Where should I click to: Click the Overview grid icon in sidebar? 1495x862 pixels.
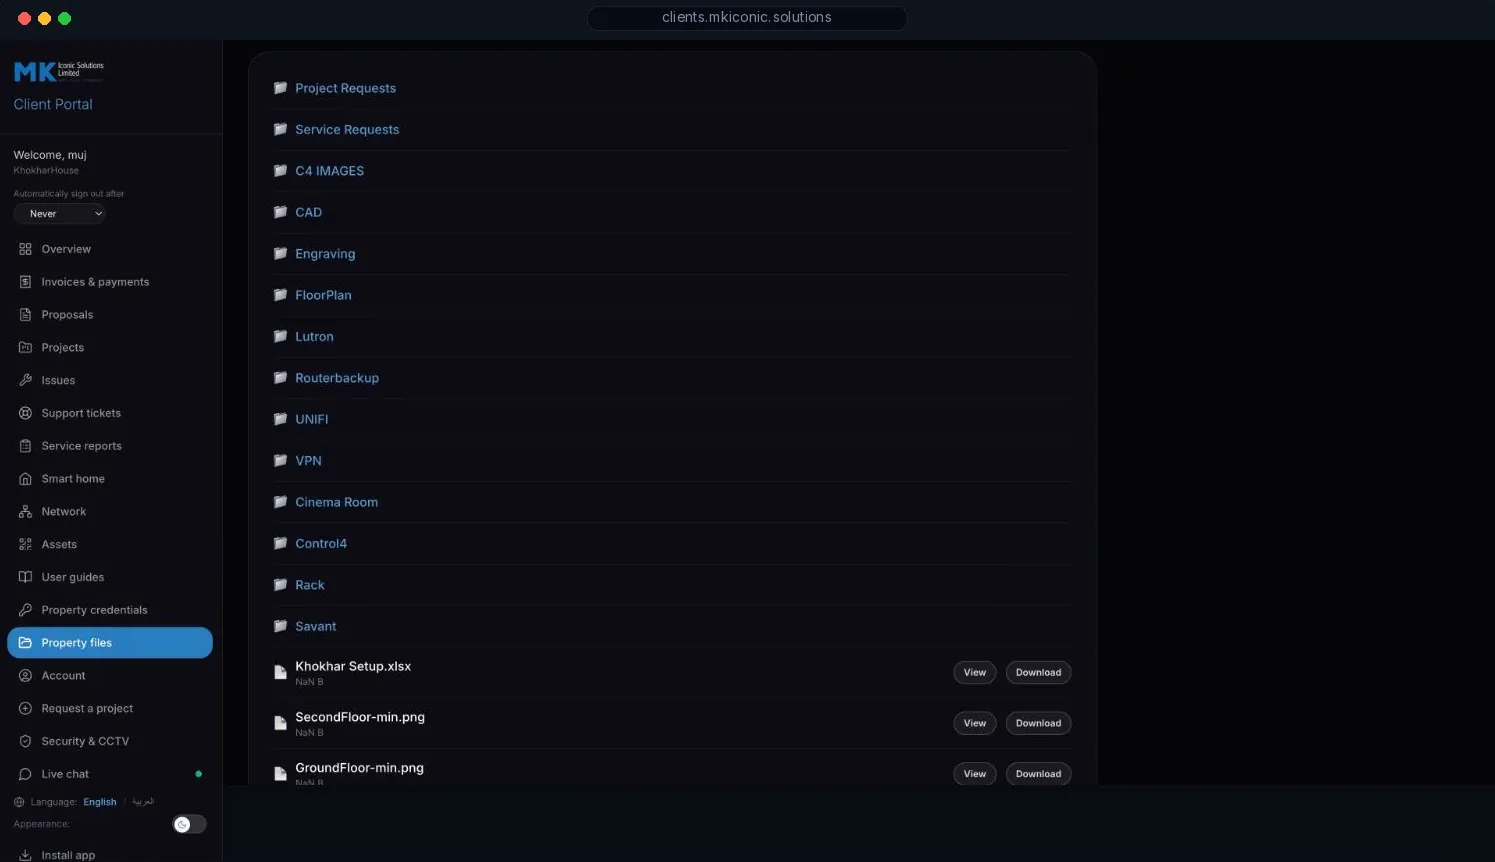click(x=25, y=249)
